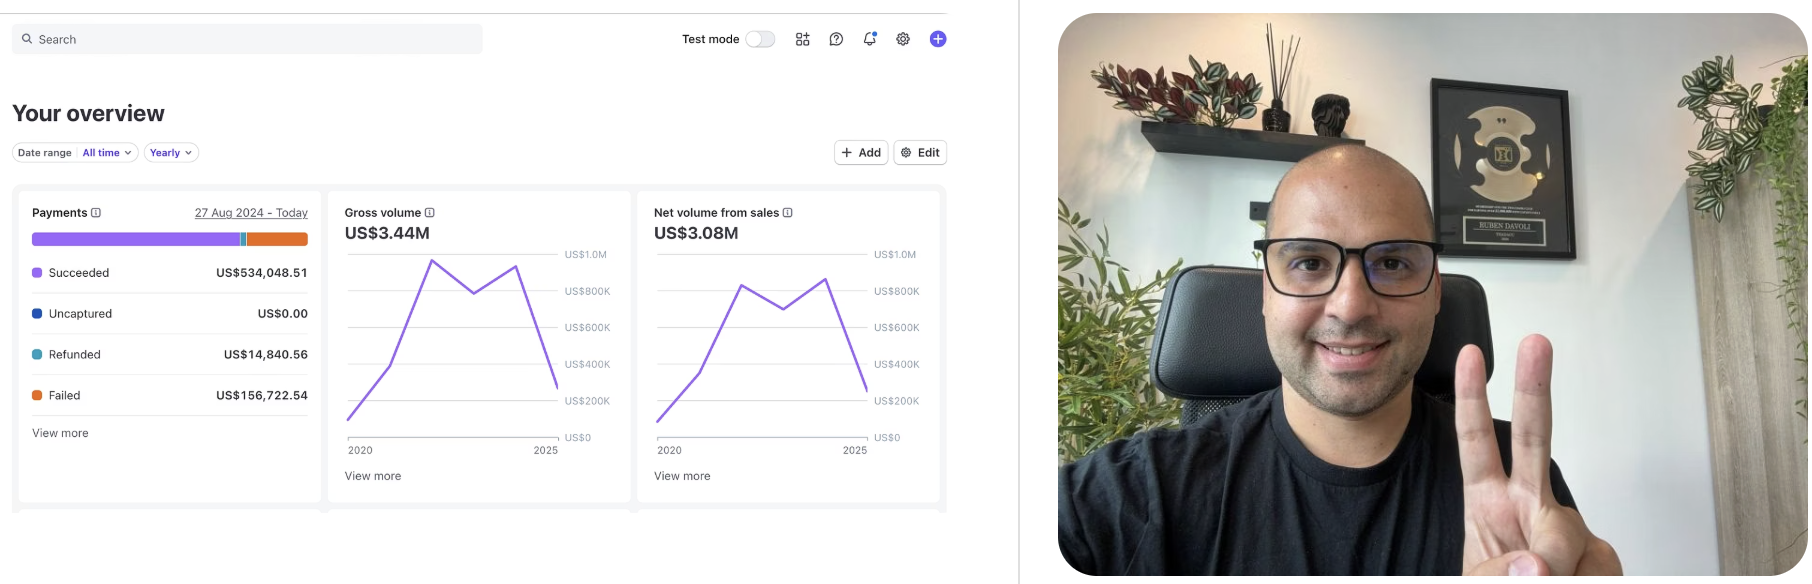This screenshot has height=584, width=1812.
Task: Toggle Test mode switch
Action: point(760,39)
